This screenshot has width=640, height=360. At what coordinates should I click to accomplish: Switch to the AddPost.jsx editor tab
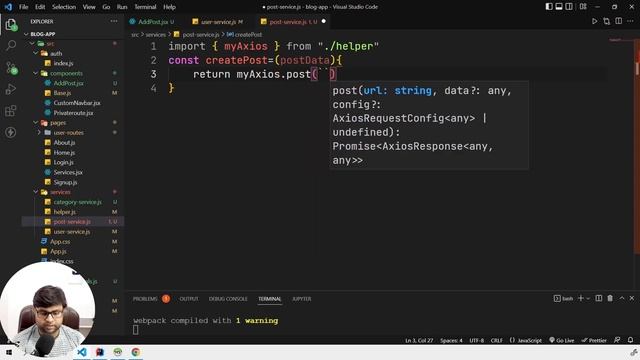pos(152,21)
